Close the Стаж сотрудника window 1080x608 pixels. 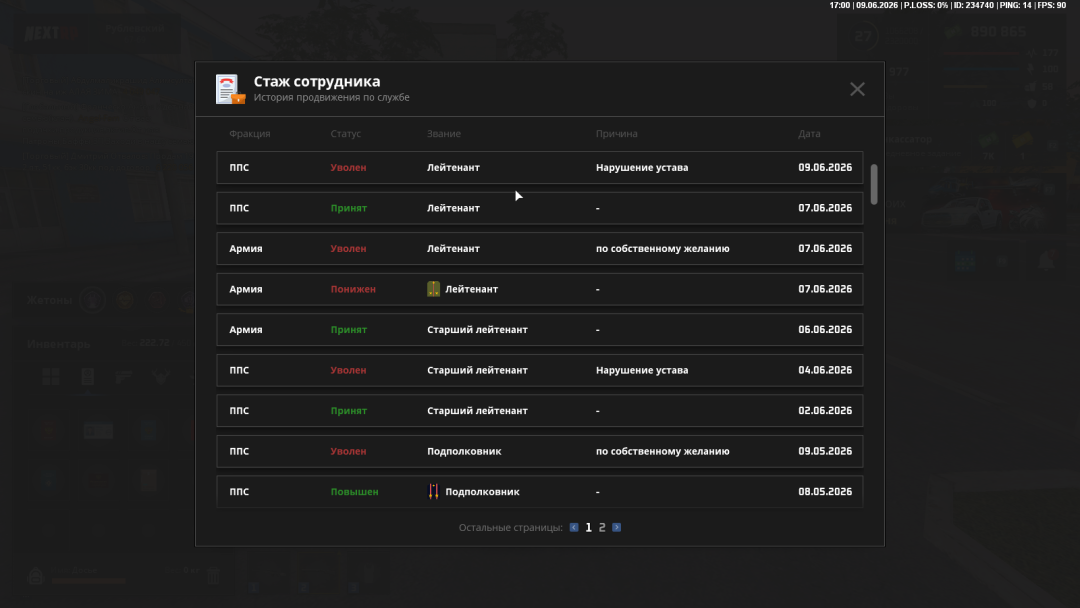click(x=857, y=89)
